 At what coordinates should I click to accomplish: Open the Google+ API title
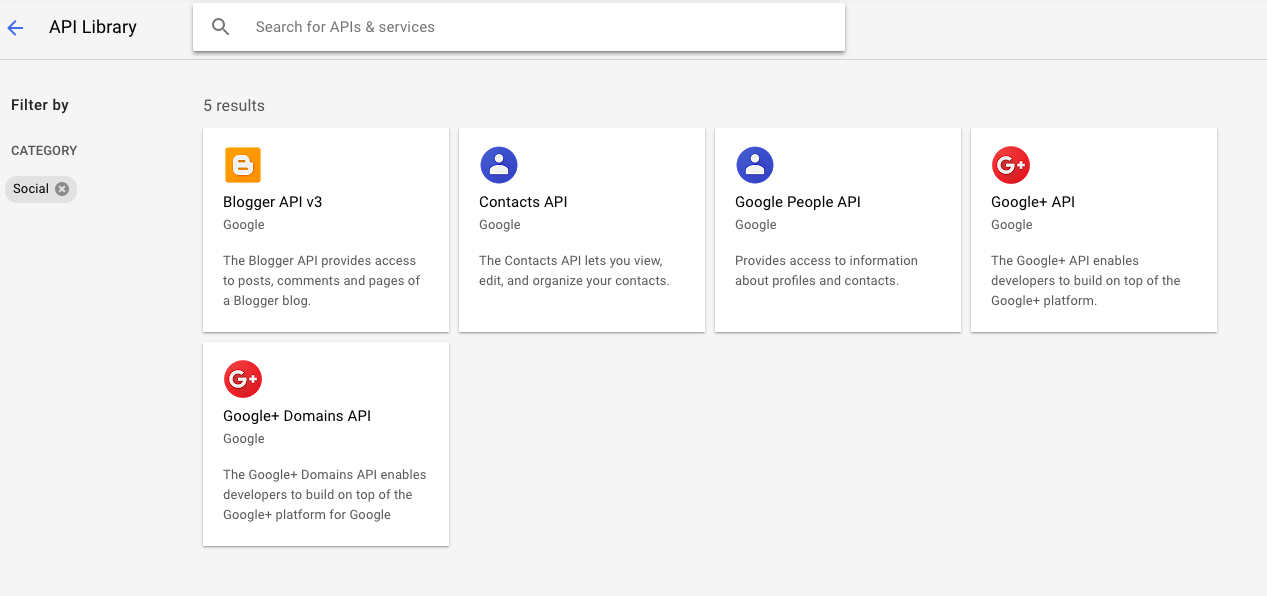[x=1033, y=202]
